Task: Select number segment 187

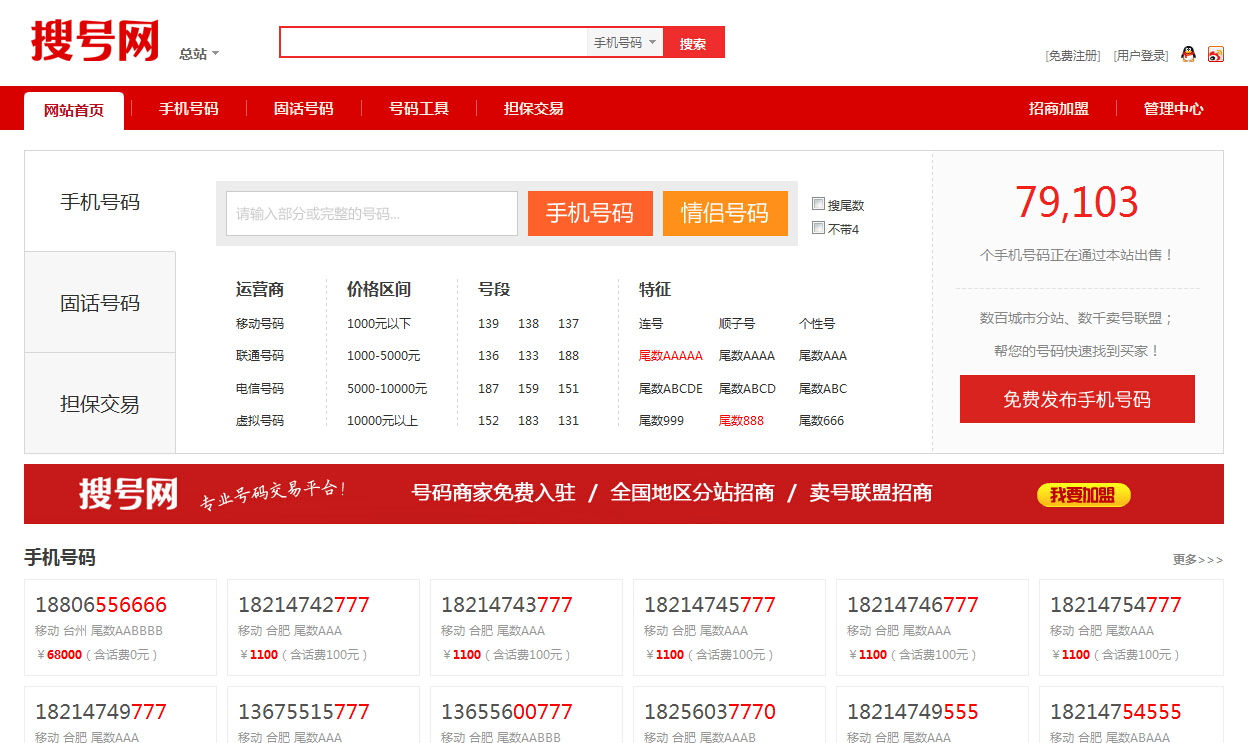Action: click(x=488, y=389)
